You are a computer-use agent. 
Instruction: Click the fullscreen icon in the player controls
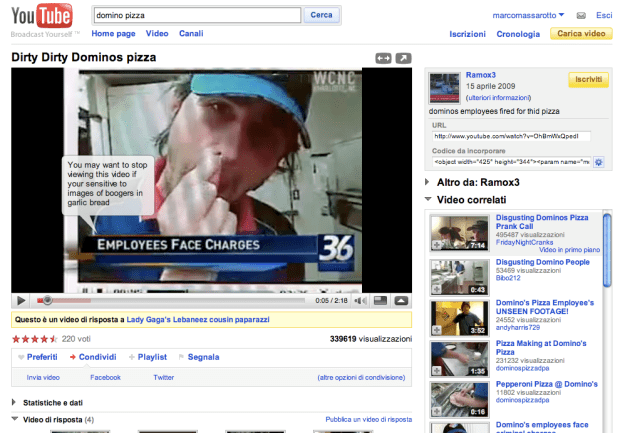[381, 299]
